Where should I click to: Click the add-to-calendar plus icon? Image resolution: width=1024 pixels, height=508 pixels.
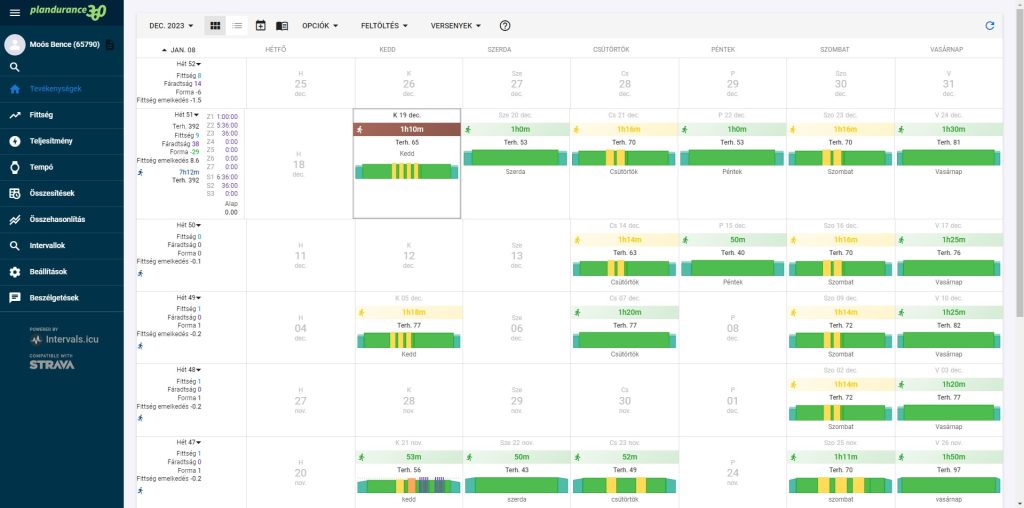tap(260, 26)
